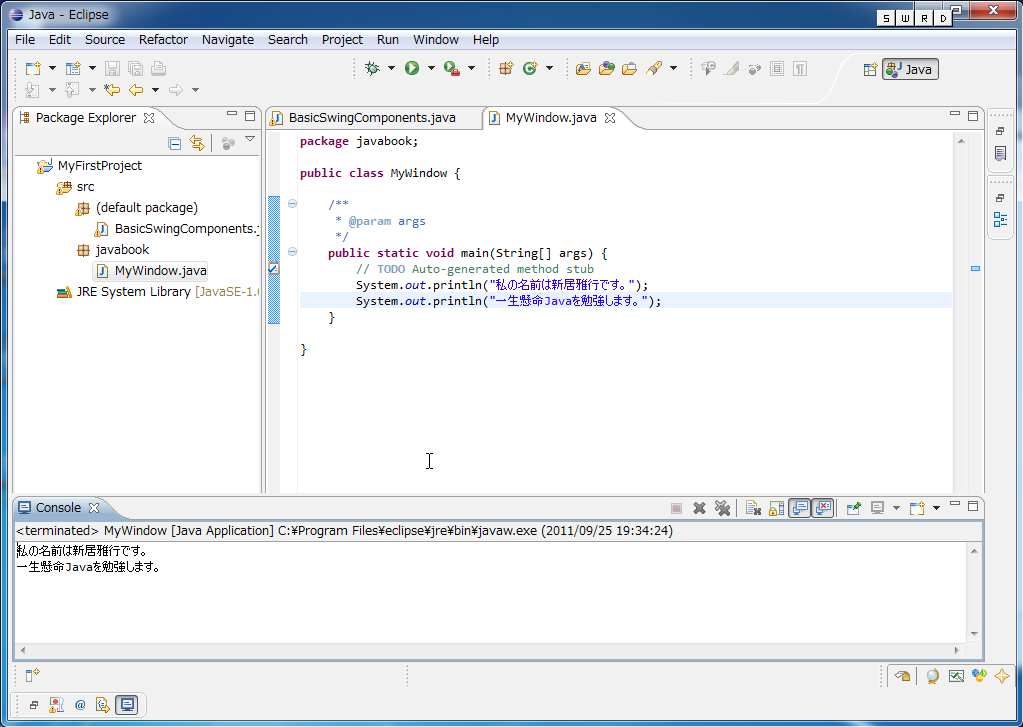The width and height of the screenshot is (1023, 727).
Task: Click the task marker beside the TODO line
Action: [x=274, y=269]
